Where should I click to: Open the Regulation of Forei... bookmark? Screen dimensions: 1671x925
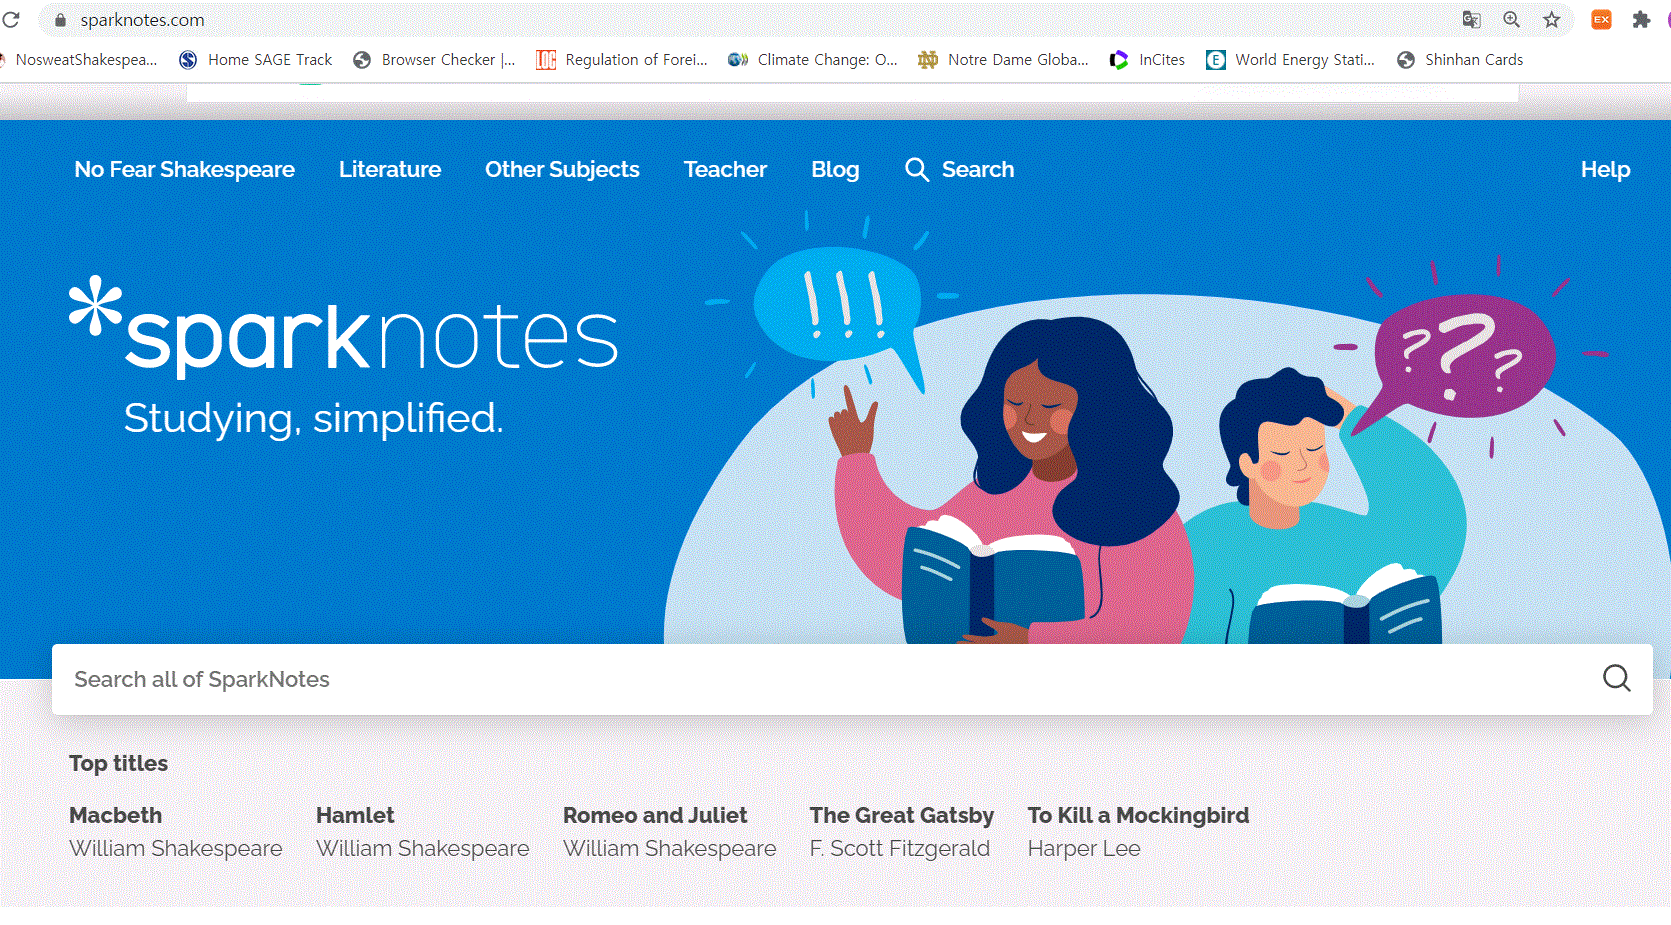pyautogui.click(x=622, y=60)
